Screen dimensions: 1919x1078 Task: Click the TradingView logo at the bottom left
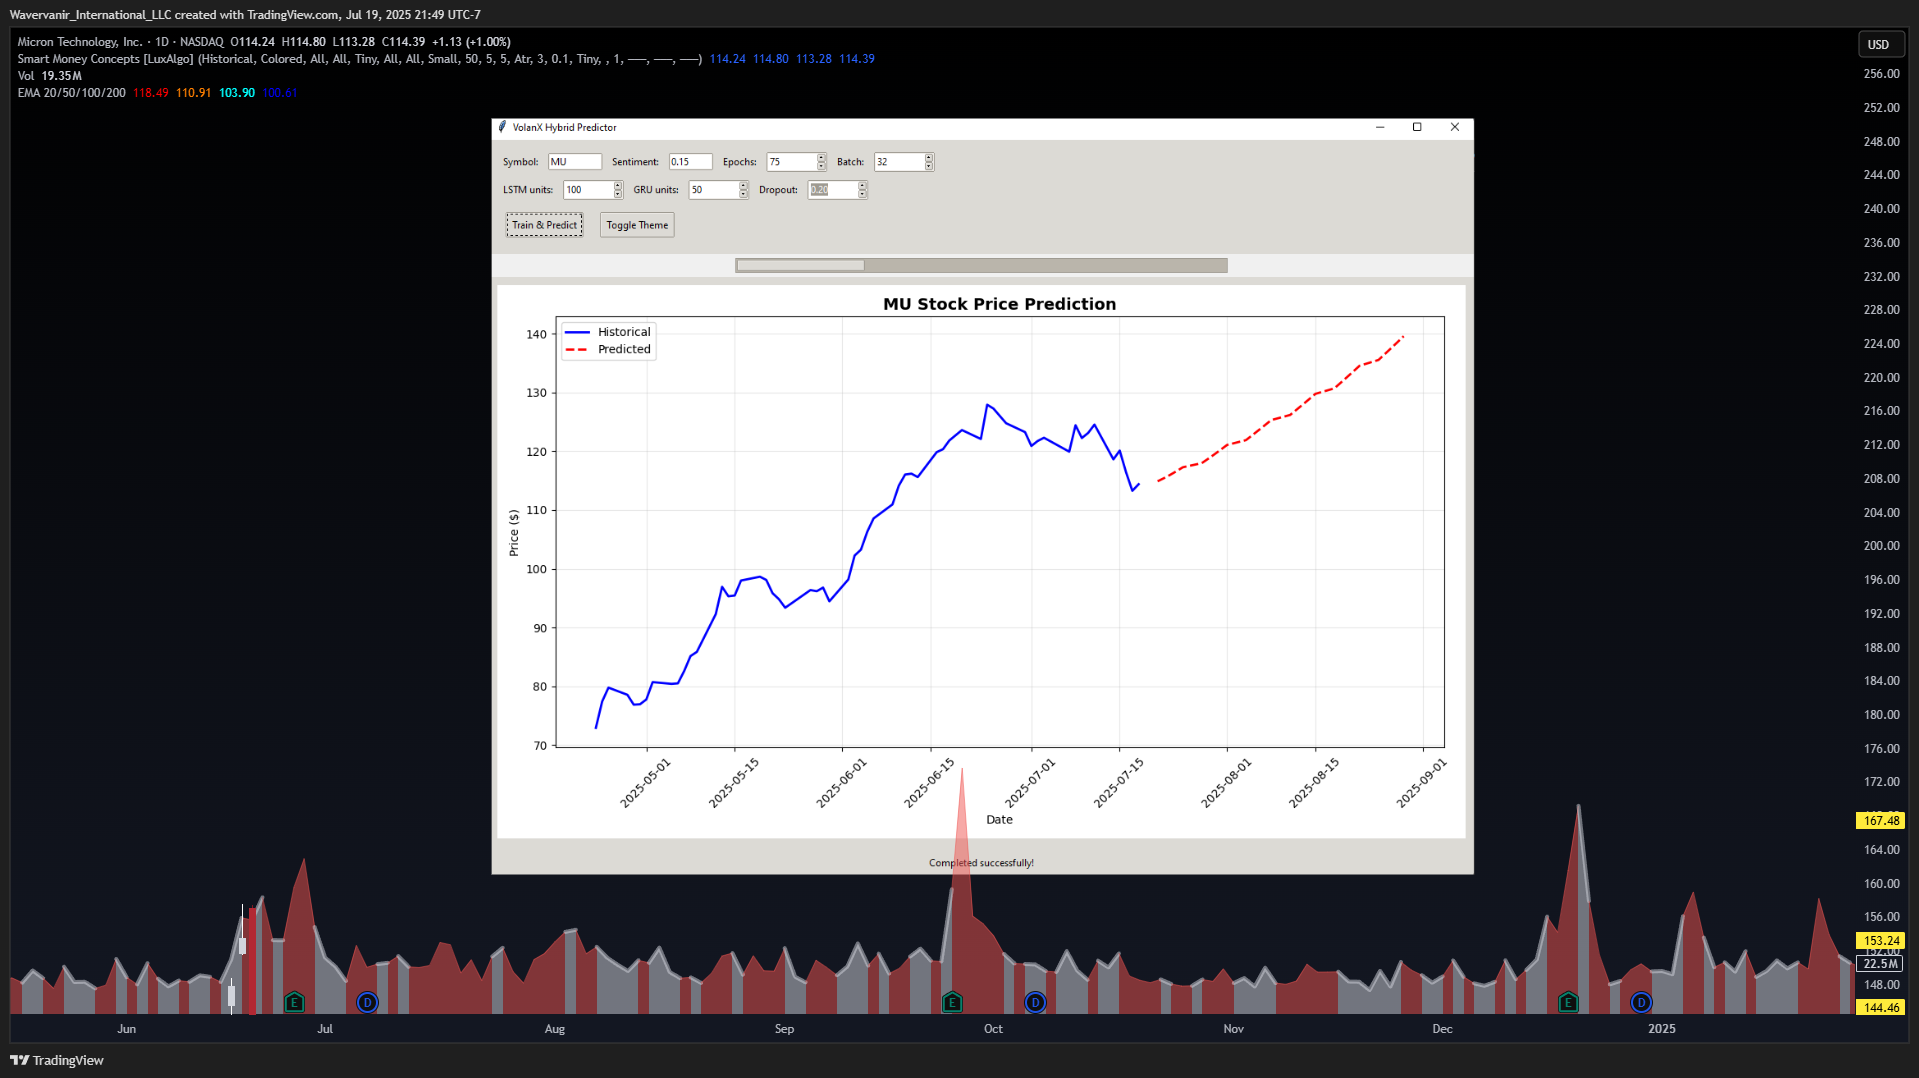[x=57, y=1060]
